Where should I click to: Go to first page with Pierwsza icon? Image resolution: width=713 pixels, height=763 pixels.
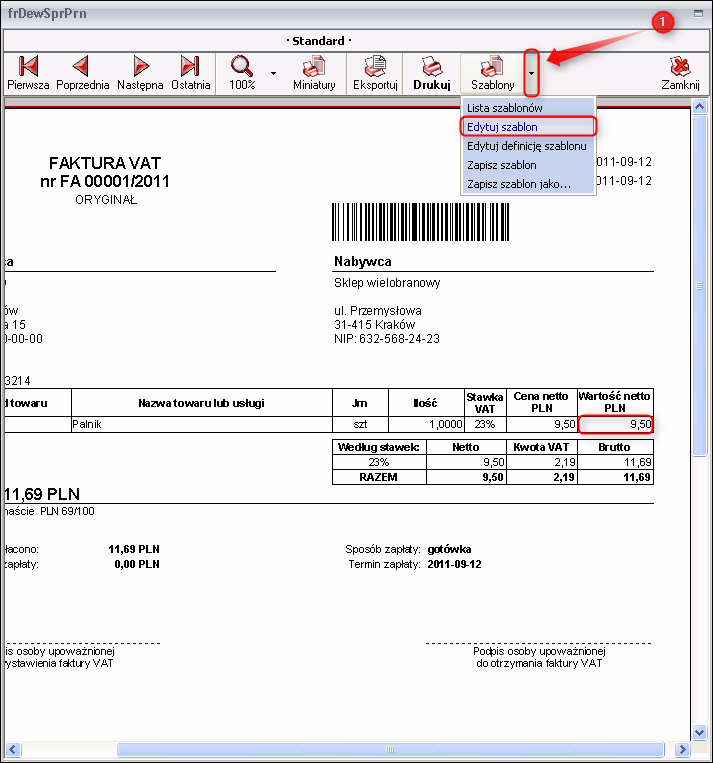pyautogui.click(x=28, y=73)
